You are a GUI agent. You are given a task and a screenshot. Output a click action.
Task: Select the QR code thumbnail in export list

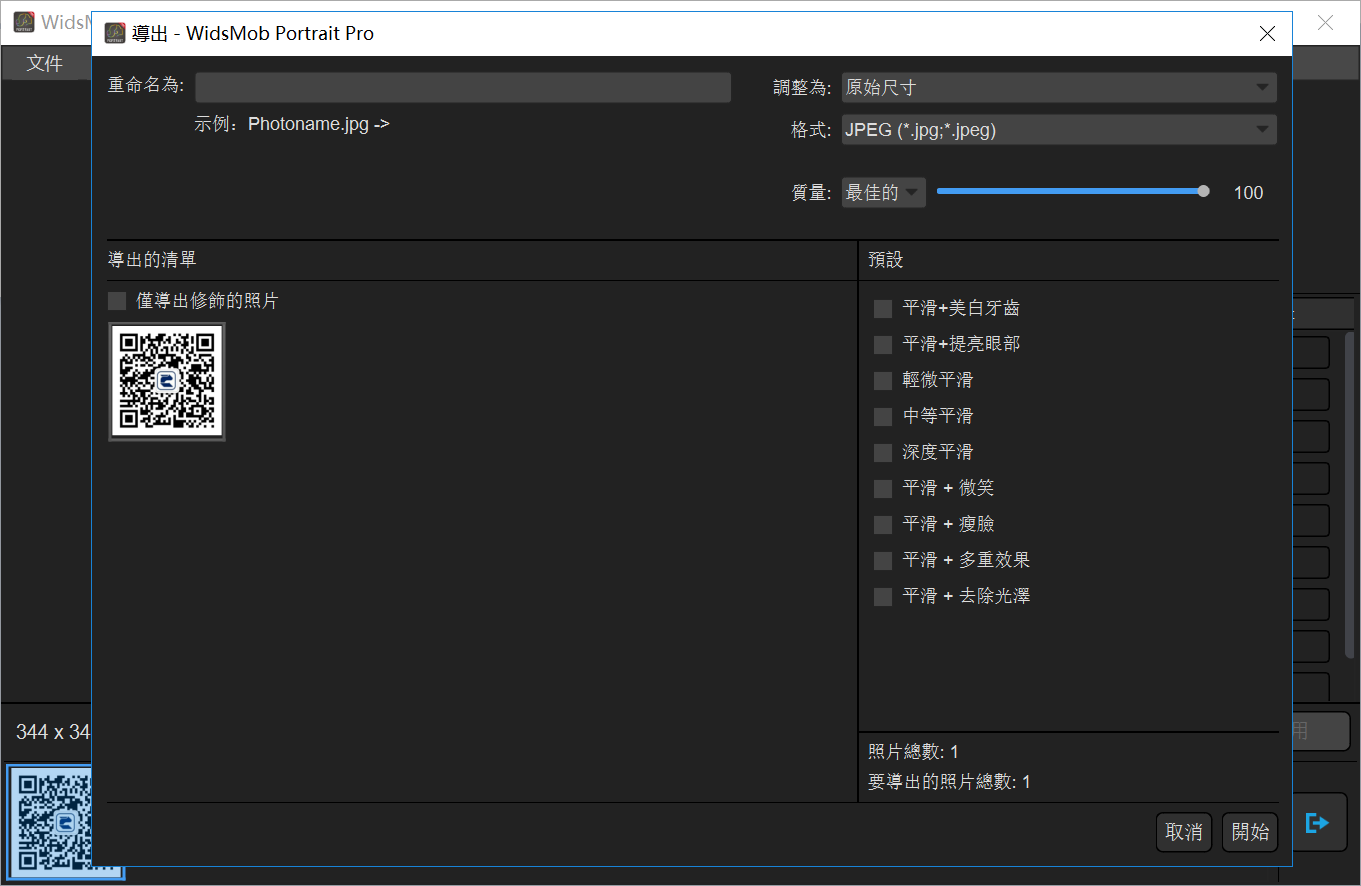167,381
